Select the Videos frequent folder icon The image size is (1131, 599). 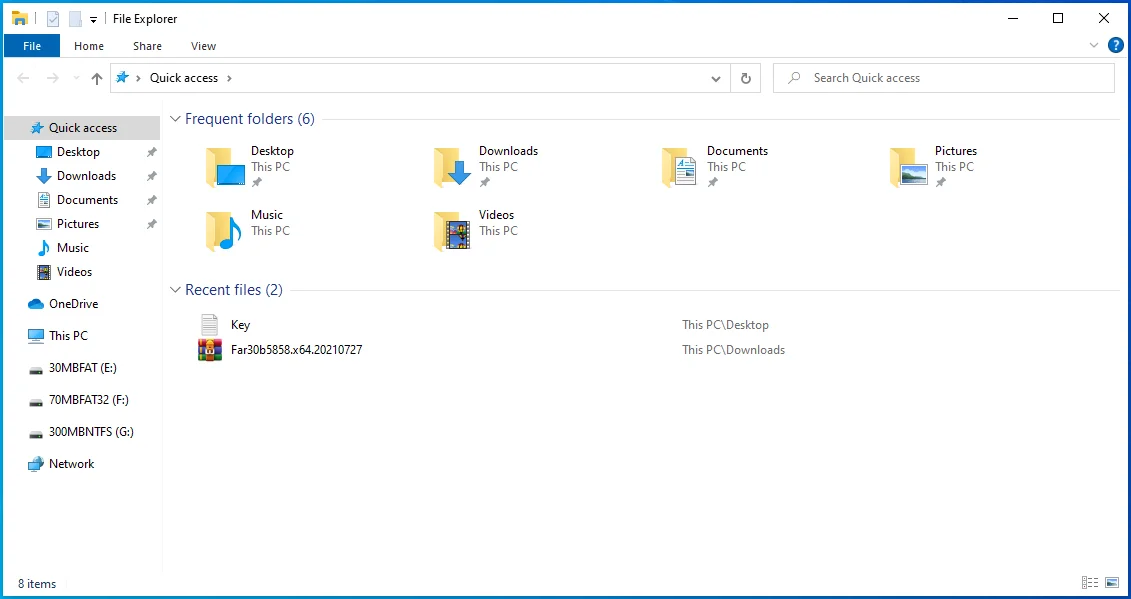pyautogui.click(x=452, y=231)
